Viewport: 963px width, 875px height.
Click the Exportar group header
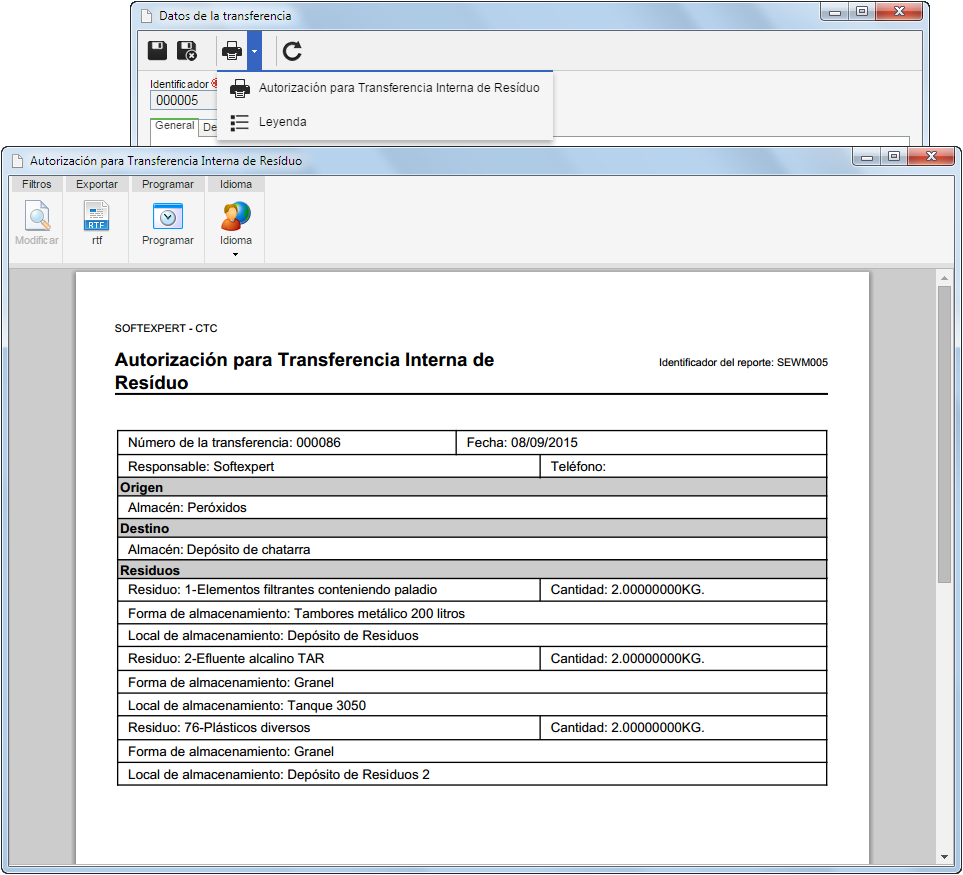click(x=96, y=184)
